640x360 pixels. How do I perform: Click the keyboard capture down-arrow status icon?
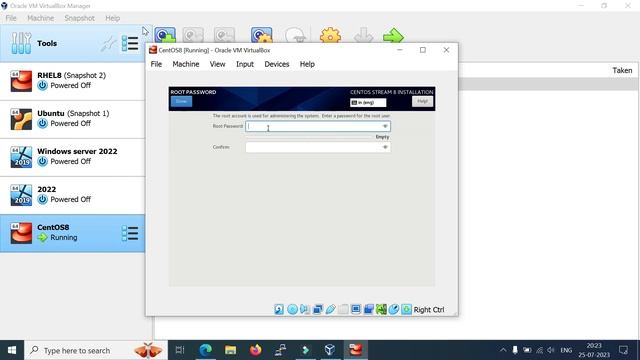click(x=407, y=309)
